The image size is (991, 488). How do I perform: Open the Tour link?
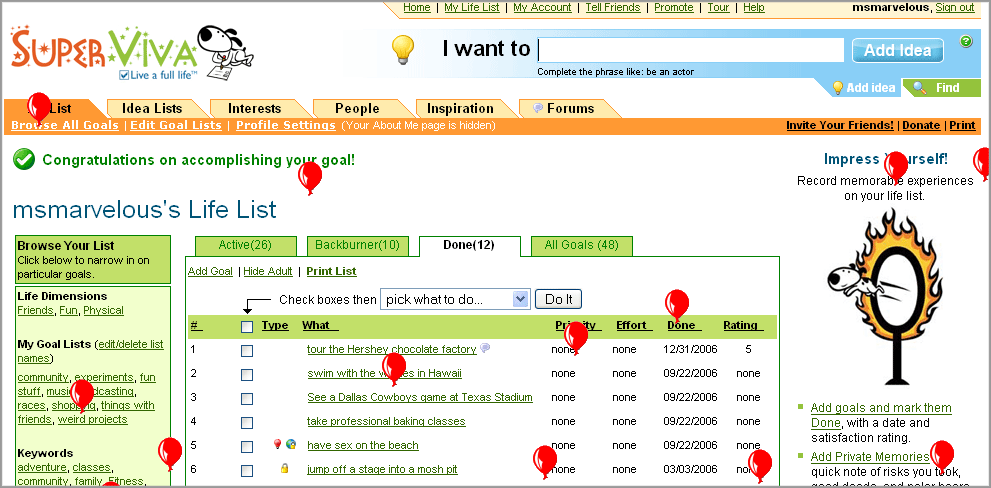(718, 8)
